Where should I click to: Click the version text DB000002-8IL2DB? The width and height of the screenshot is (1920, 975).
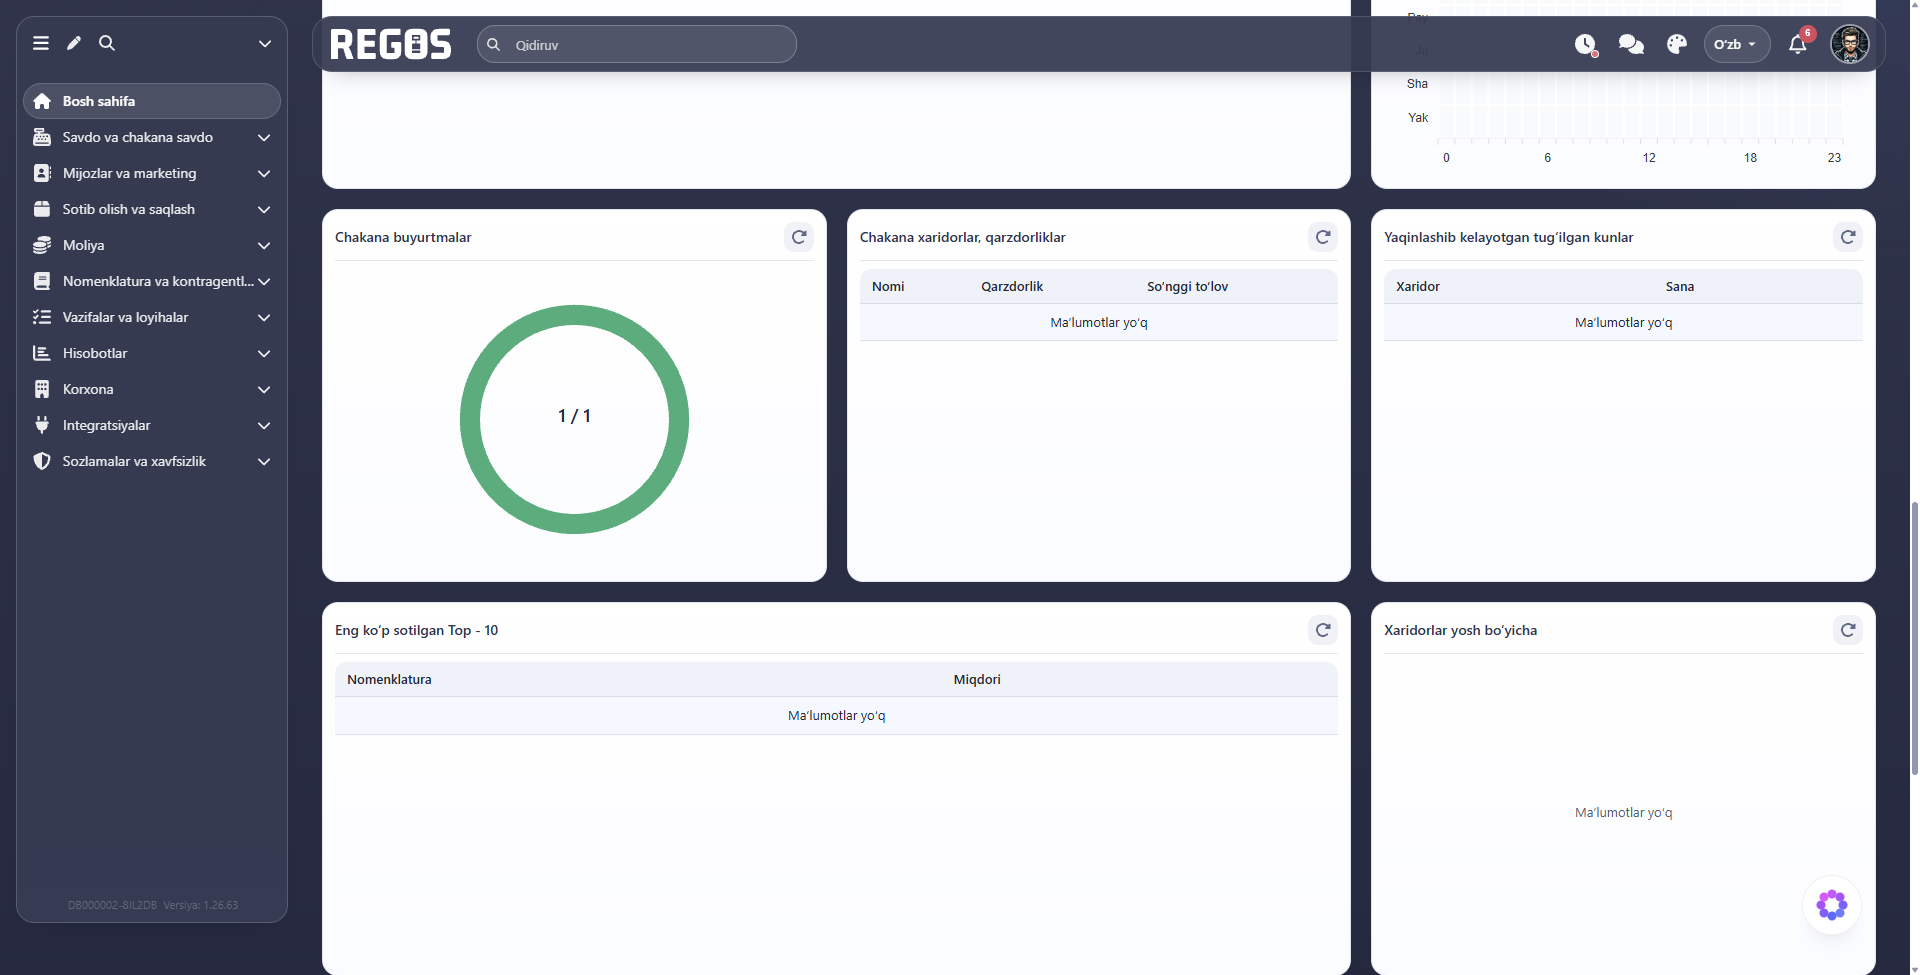pyautogui.click(x=112, y=905)
